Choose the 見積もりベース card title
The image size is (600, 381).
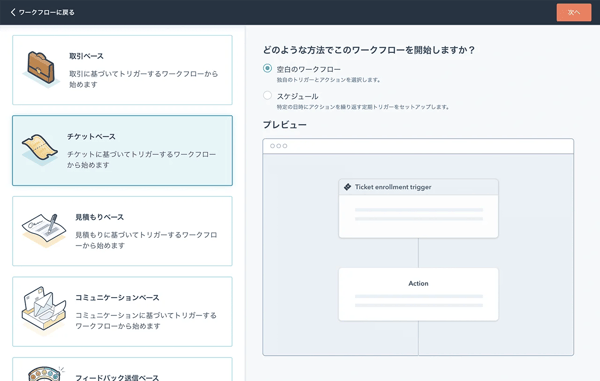99,217
